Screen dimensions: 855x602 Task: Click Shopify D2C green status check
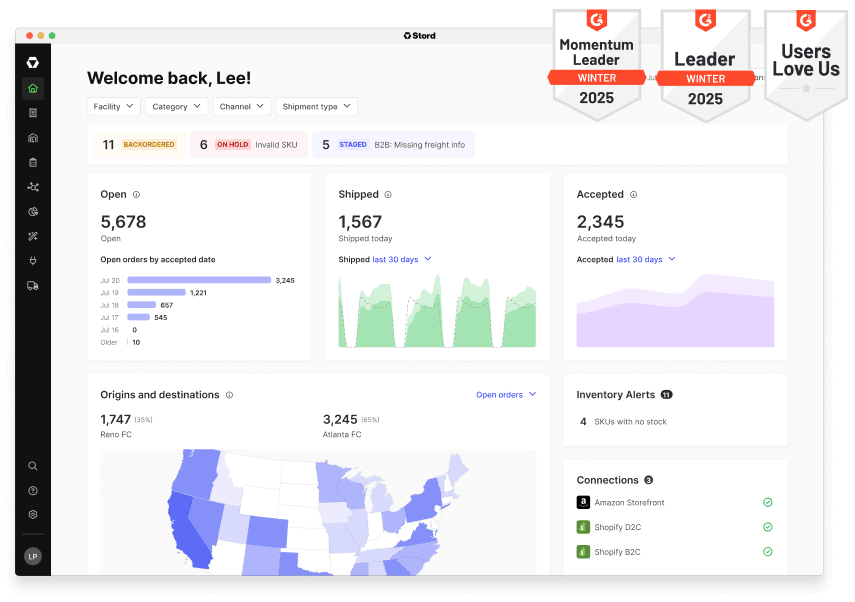(767, 527)
